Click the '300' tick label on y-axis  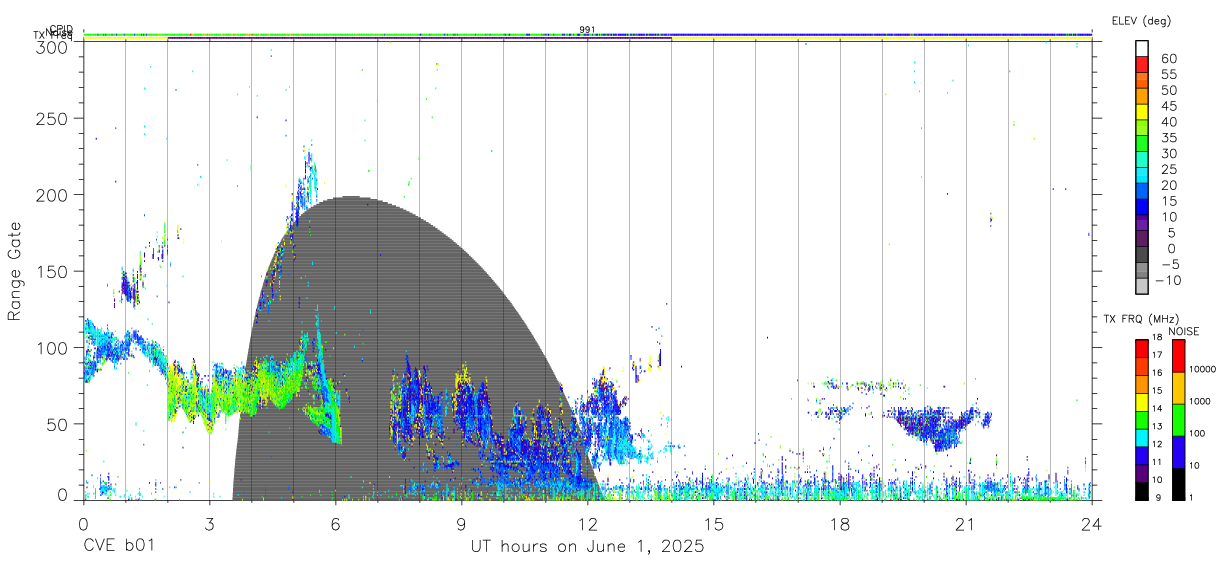[51, 47]
